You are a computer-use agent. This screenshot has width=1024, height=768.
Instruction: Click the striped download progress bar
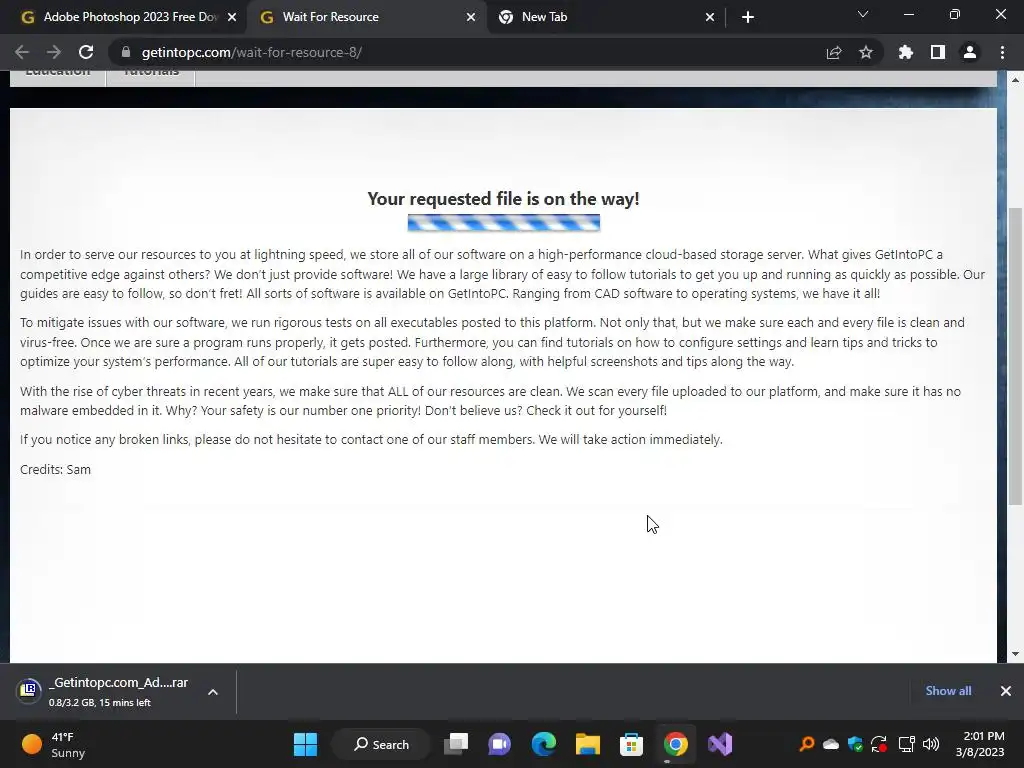pyautogui.click(x=504, y=223)
